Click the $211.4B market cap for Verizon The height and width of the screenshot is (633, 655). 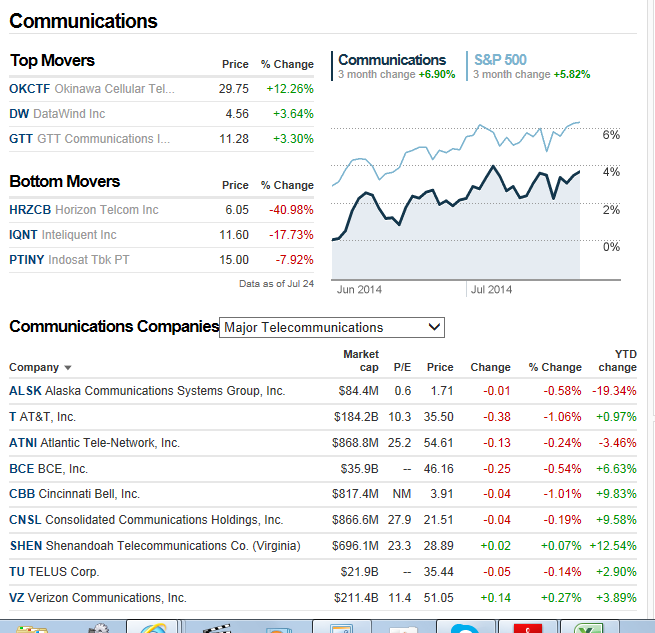click(356, 598)
